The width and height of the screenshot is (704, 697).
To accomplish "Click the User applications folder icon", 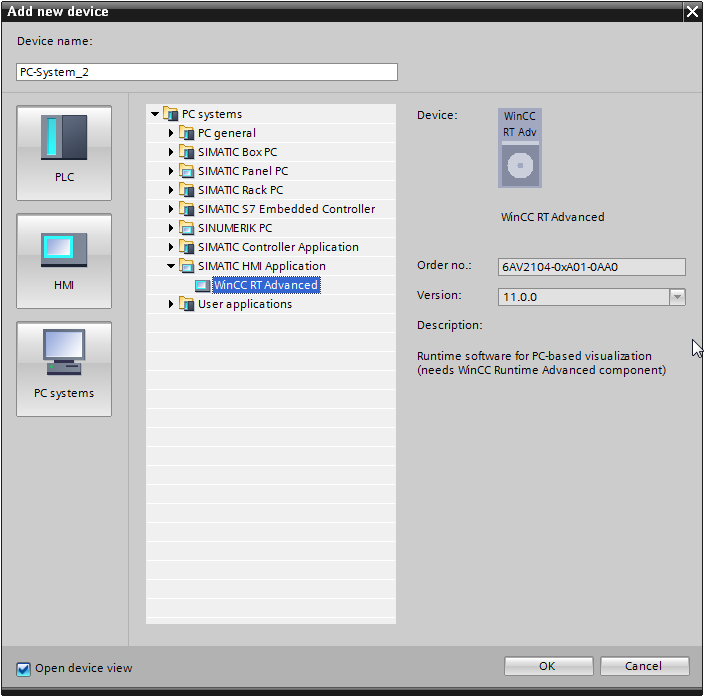I will pos(187,304).
